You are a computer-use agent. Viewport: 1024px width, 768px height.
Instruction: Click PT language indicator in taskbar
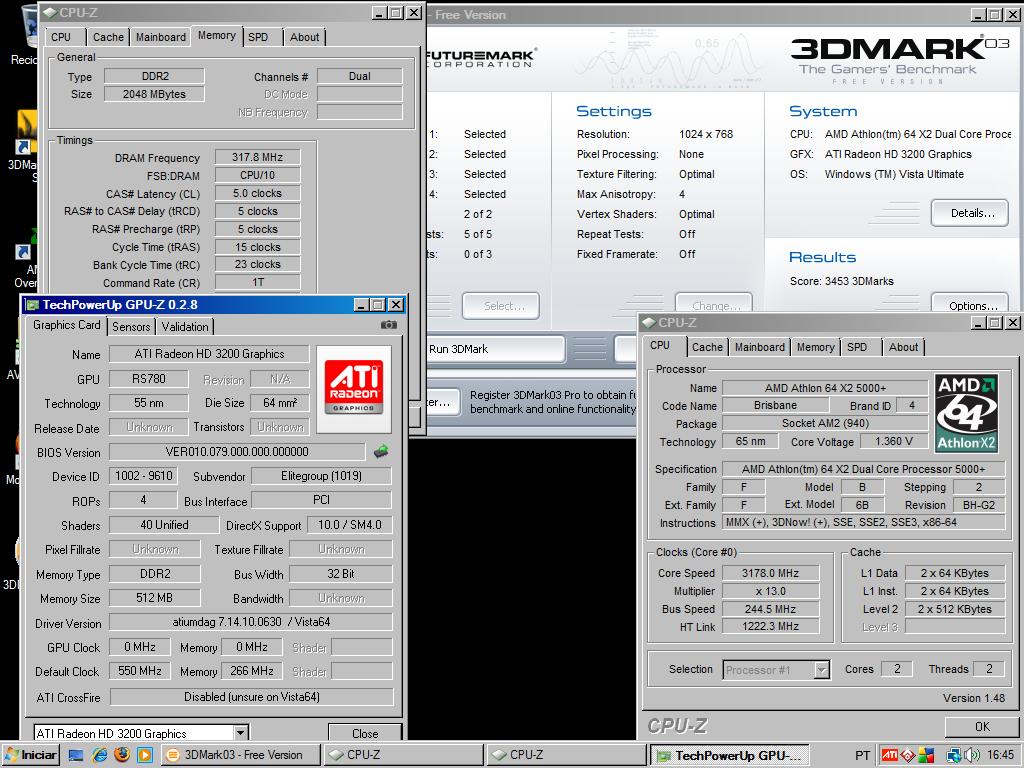[x=862, y=756]
